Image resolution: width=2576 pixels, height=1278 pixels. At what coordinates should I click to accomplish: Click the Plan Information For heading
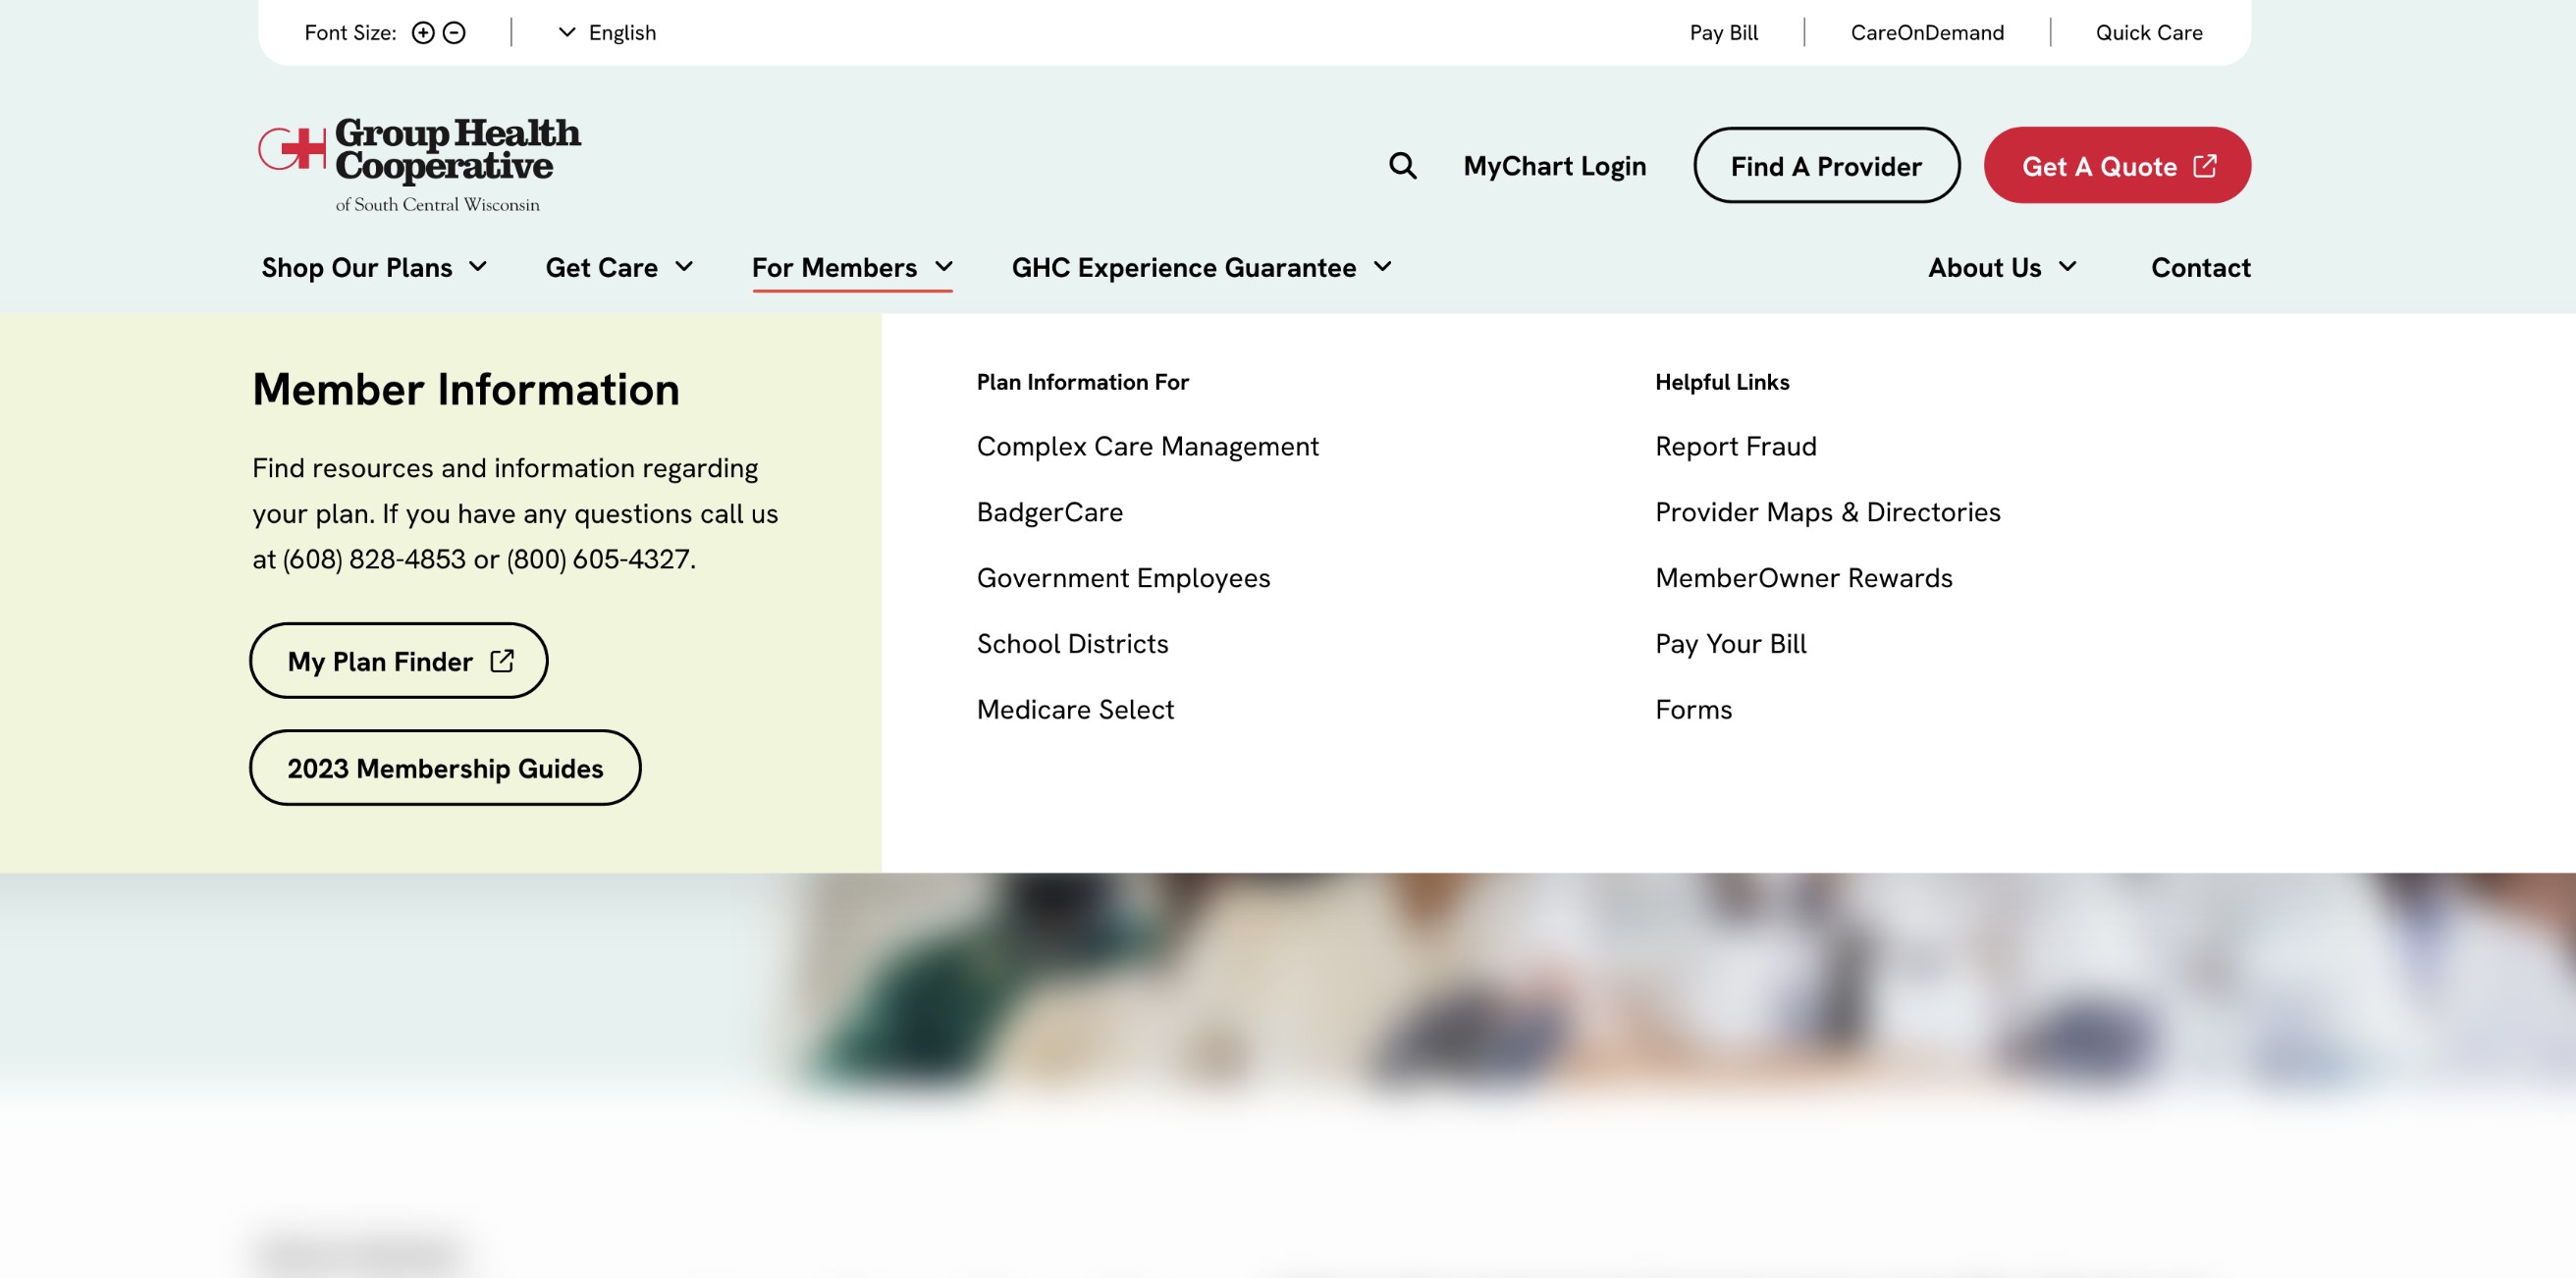[1082, 382]
